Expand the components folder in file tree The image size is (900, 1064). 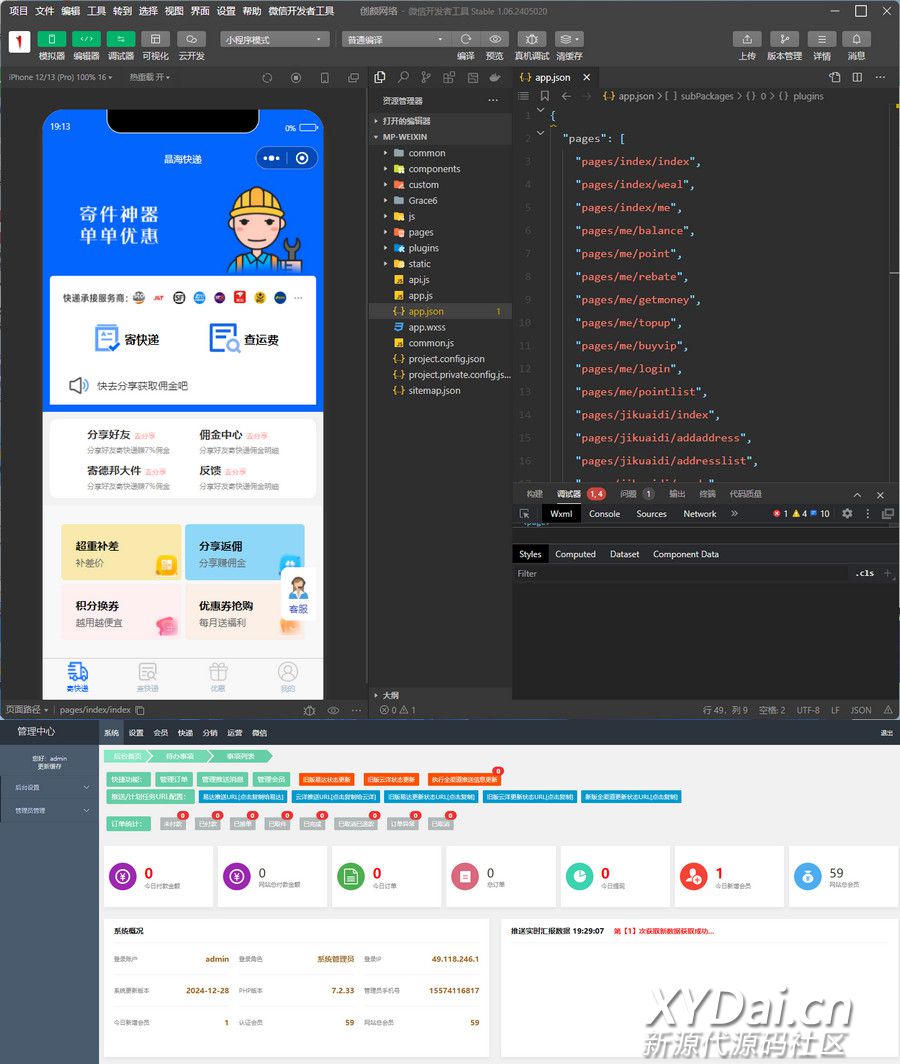pyautogui.click(x=434, y=169)
